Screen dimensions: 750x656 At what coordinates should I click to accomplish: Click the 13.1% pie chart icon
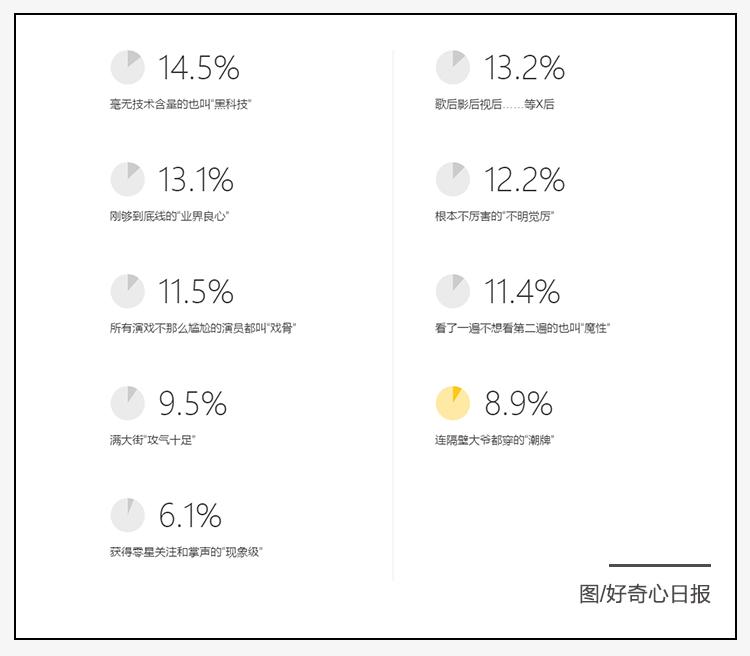tap(128, 179)
